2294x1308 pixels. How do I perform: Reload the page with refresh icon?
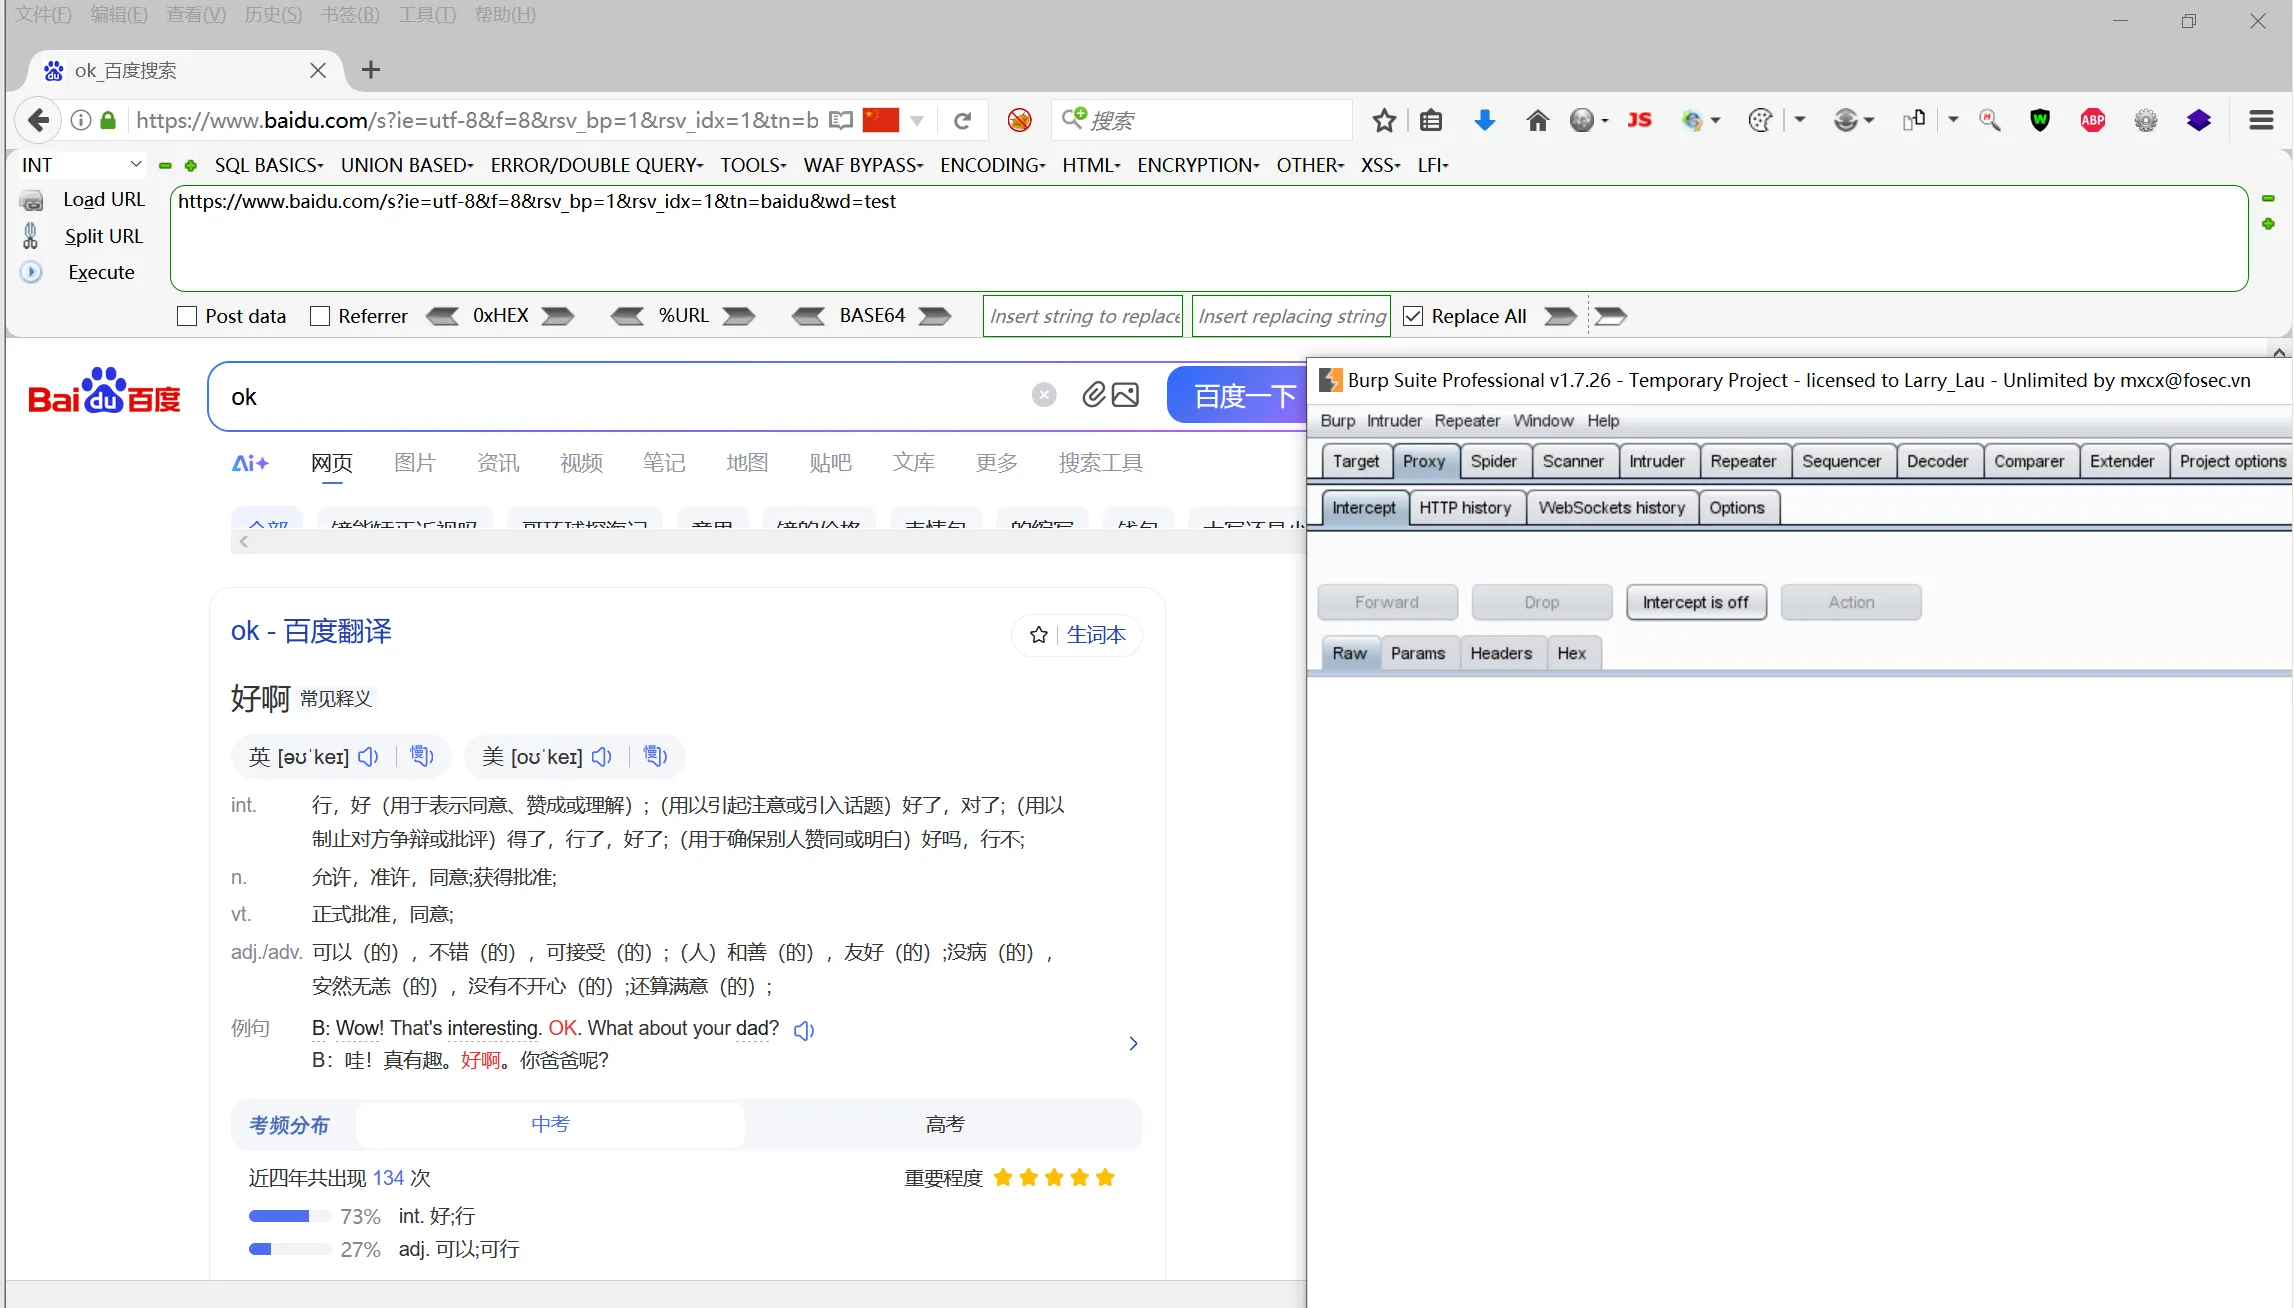pyautogui.click(x=962, y=120)
